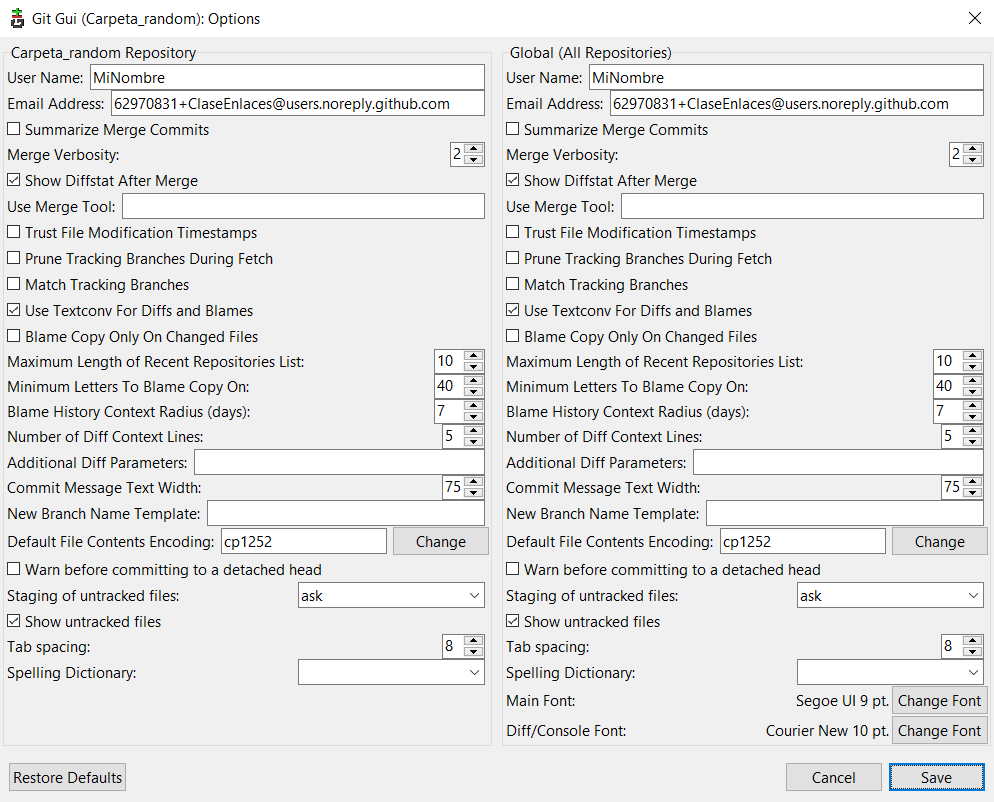
Task: Cancel the Options dialog
Action: 834,777
